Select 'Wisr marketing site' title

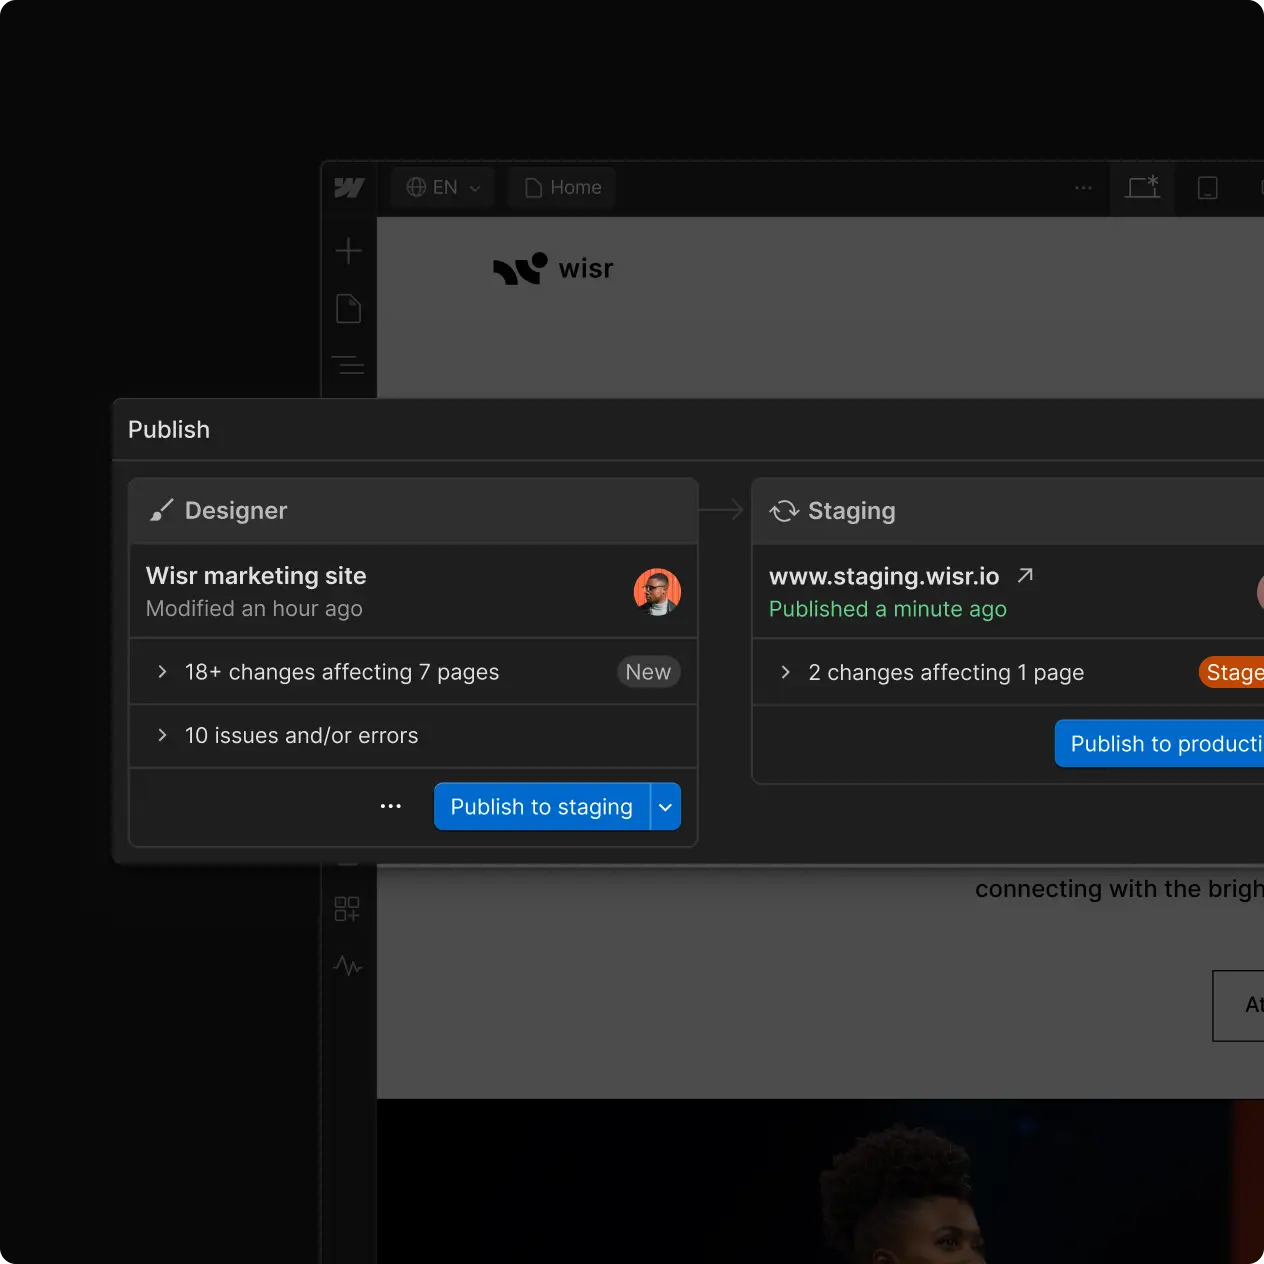[x=256, y=576]
